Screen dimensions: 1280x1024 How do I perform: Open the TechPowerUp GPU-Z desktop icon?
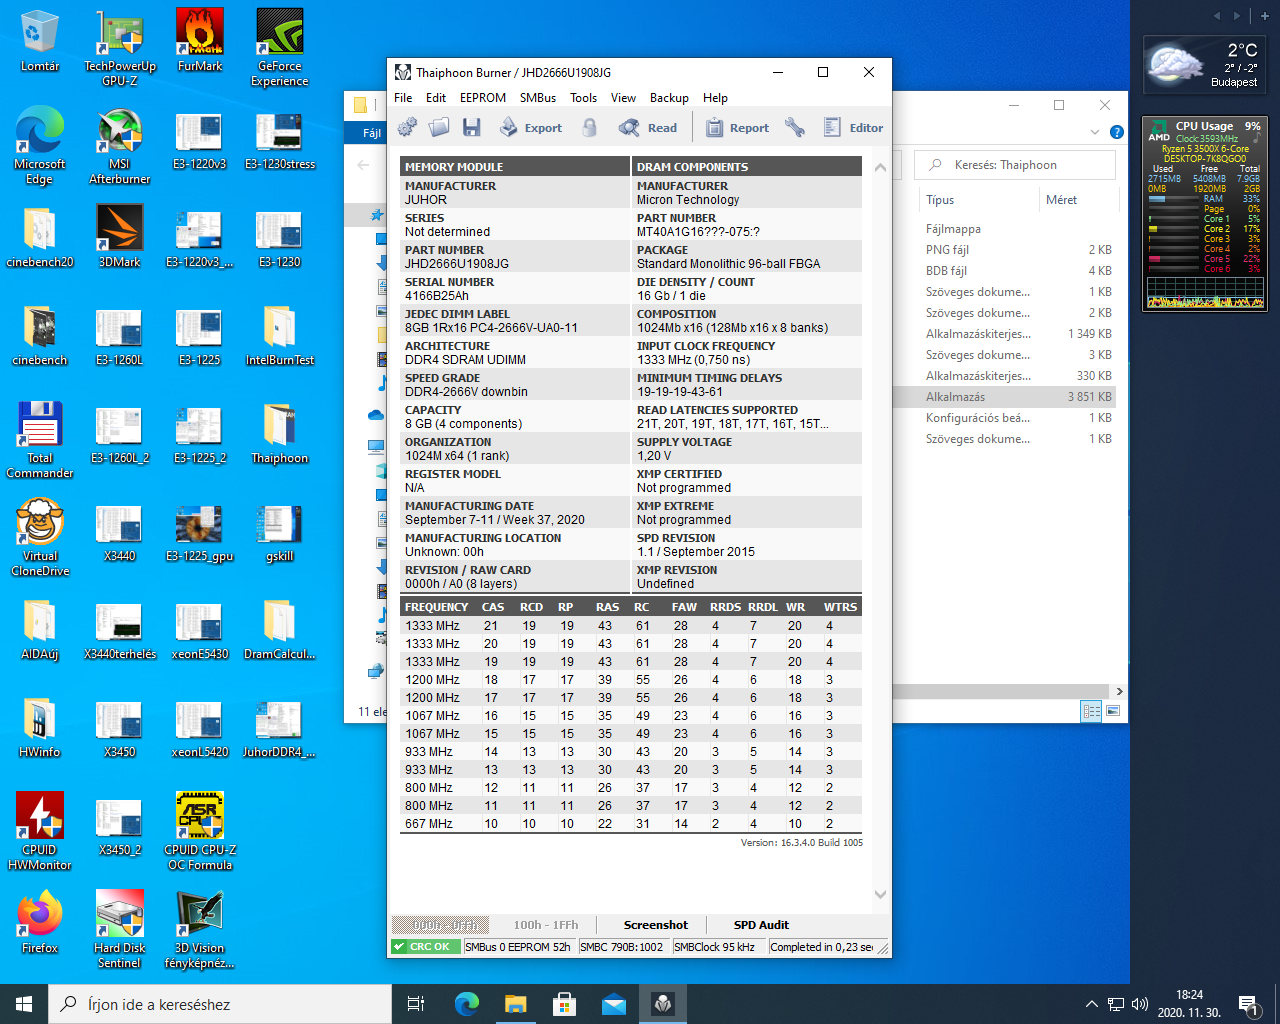(x=120, y=48)
